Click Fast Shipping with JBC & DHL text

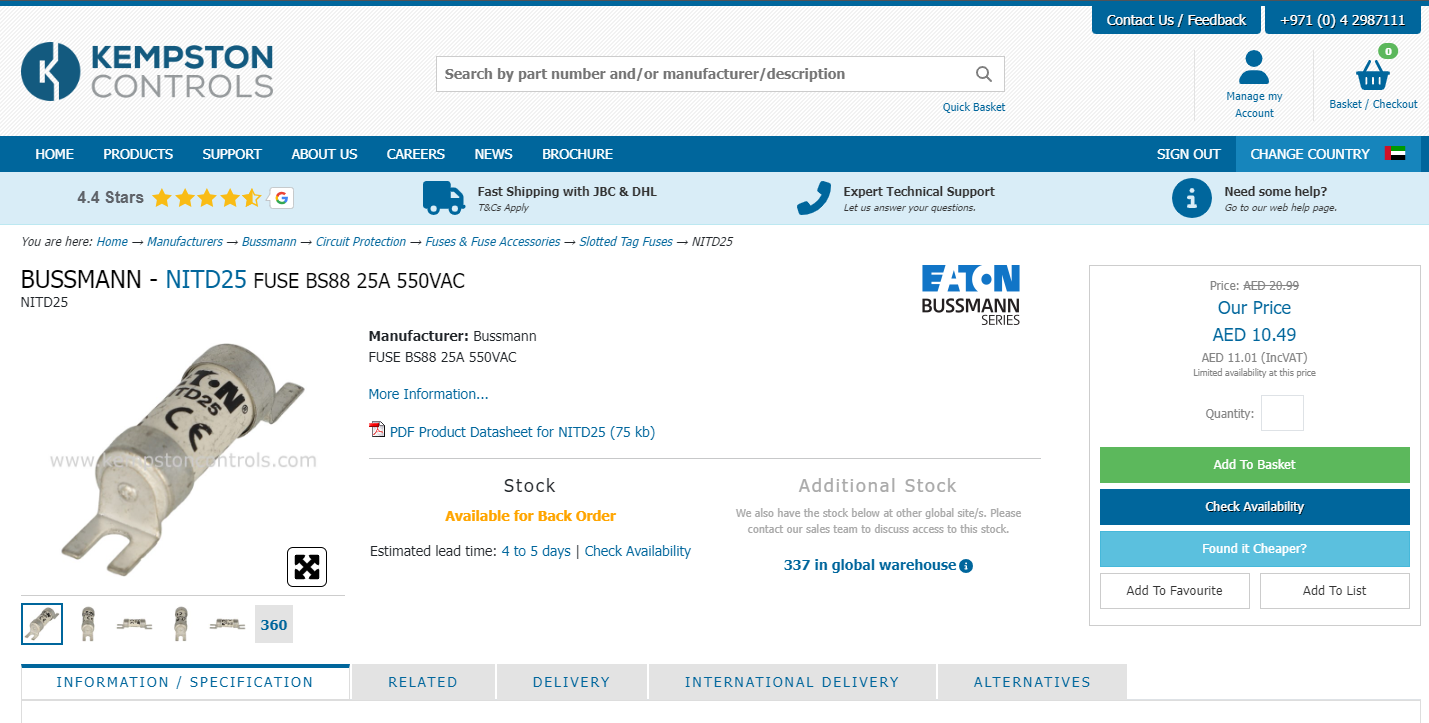(x=567, y=191)
